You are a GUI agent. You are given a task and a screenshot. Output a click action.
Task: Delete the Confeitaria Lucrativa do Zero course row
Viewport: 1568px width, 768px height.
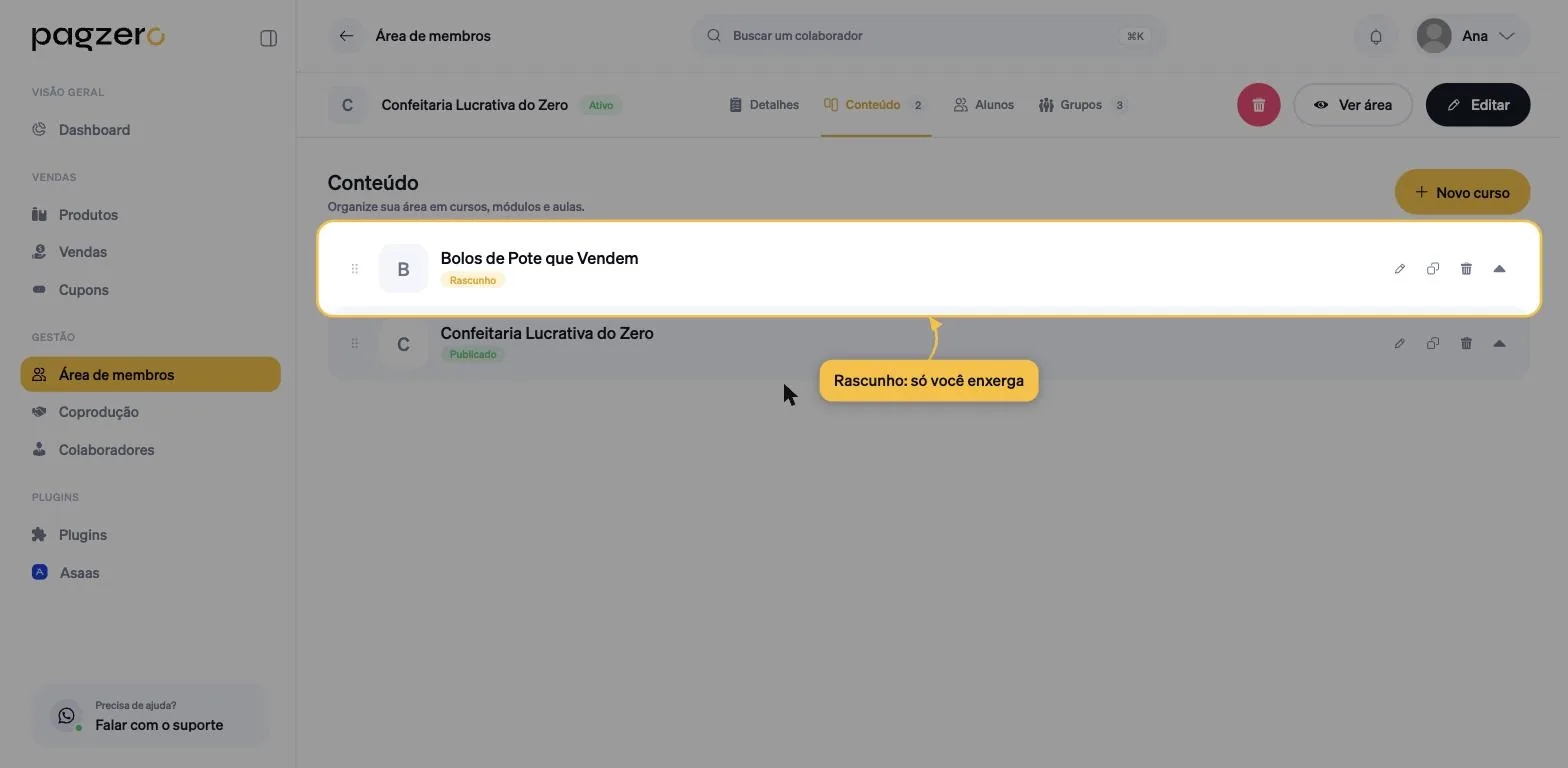pyautogui.click(x=1466, y=344)
